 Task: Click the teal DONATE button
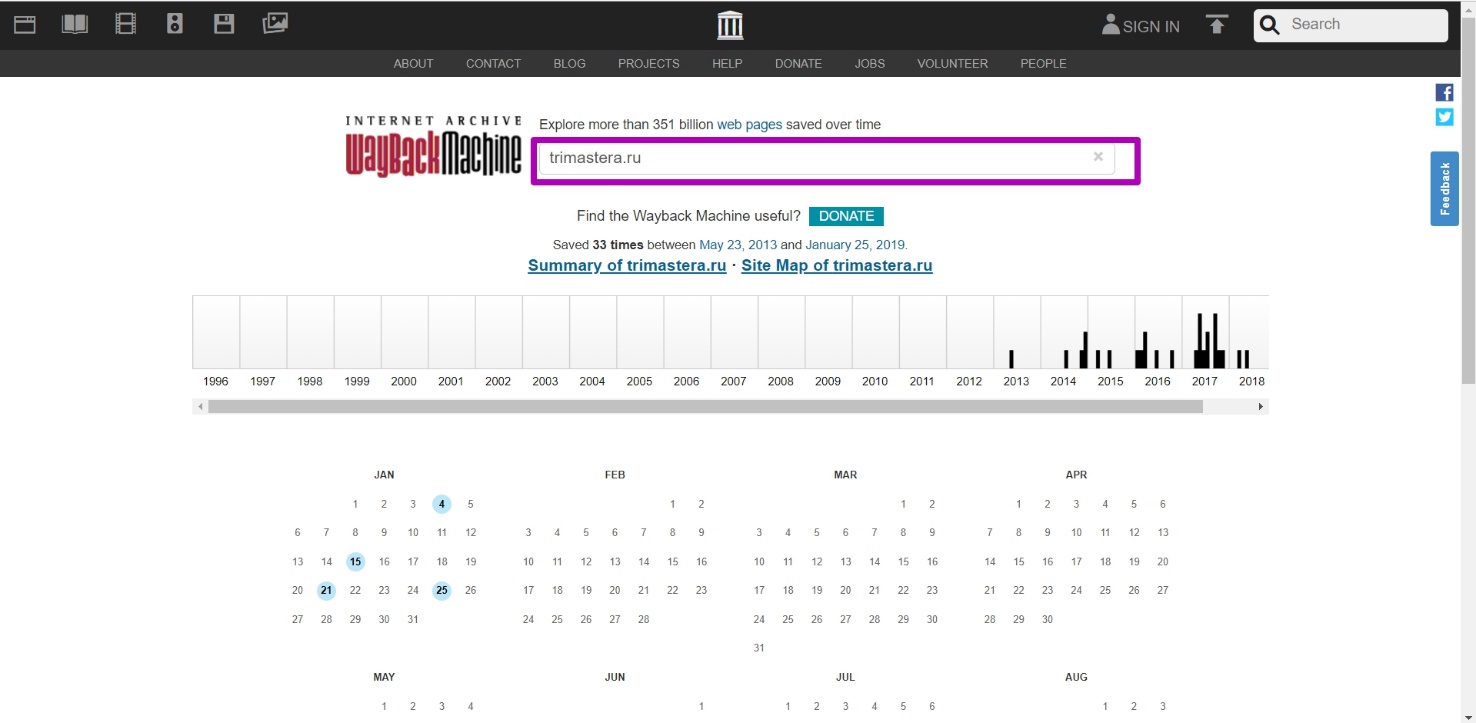(846, 216)
